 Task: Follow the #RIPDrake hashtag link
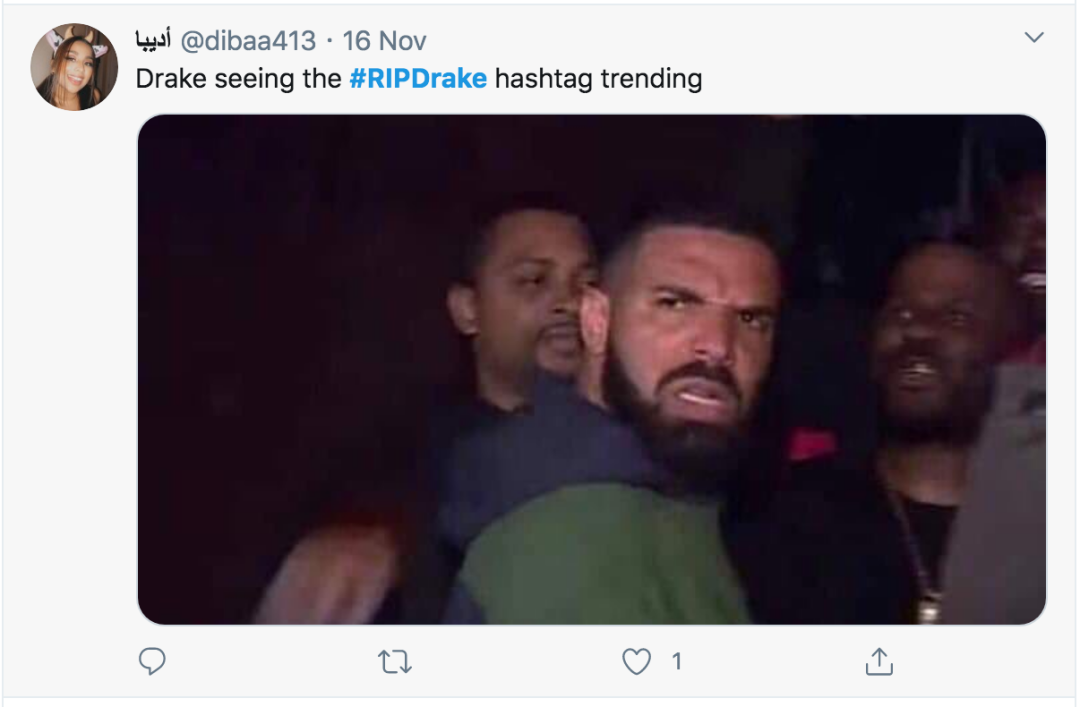click(418, 78)
